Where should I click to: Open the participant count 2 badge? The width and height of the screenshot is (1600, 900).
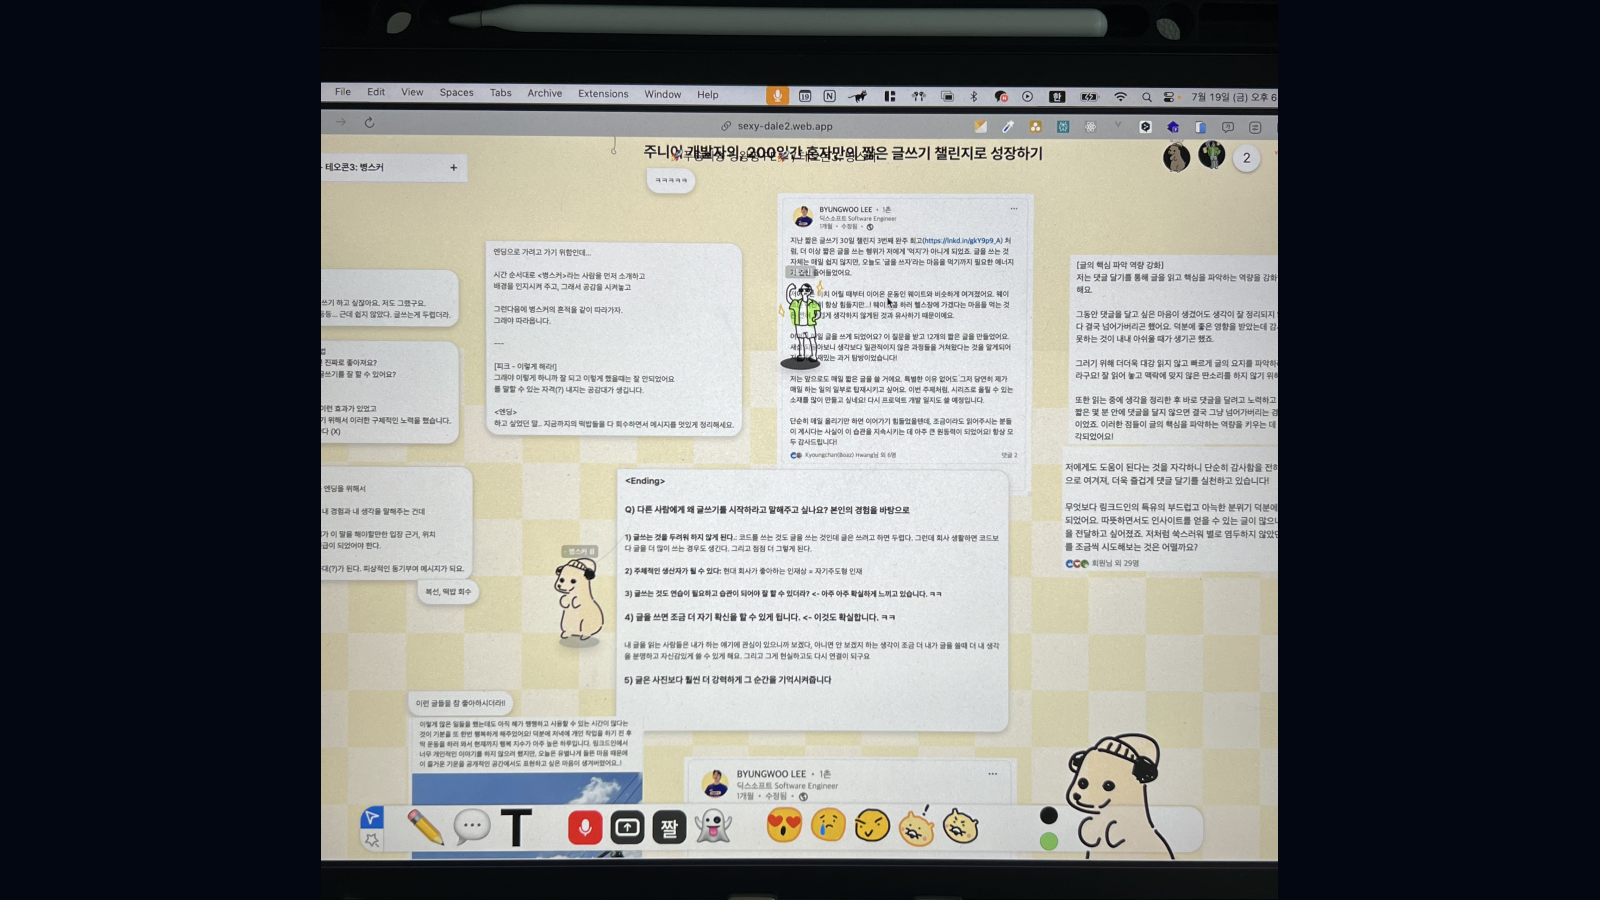click(1246, 158)
